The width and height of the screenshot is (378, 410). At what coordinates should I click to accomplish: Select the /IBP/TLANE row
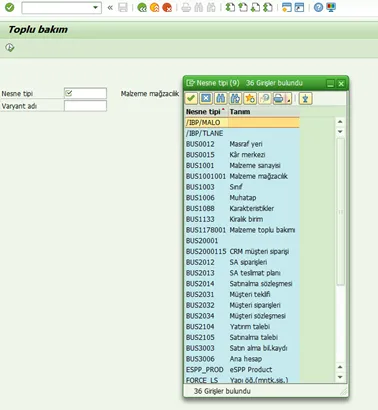pos(242,133)
